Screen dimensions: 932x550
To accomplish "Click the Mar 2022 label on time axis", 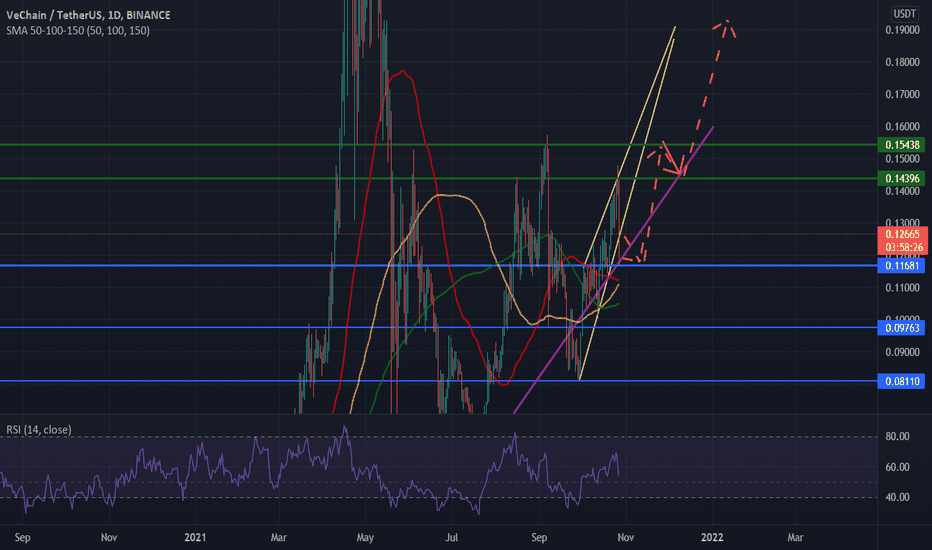I will click(795, 538).
